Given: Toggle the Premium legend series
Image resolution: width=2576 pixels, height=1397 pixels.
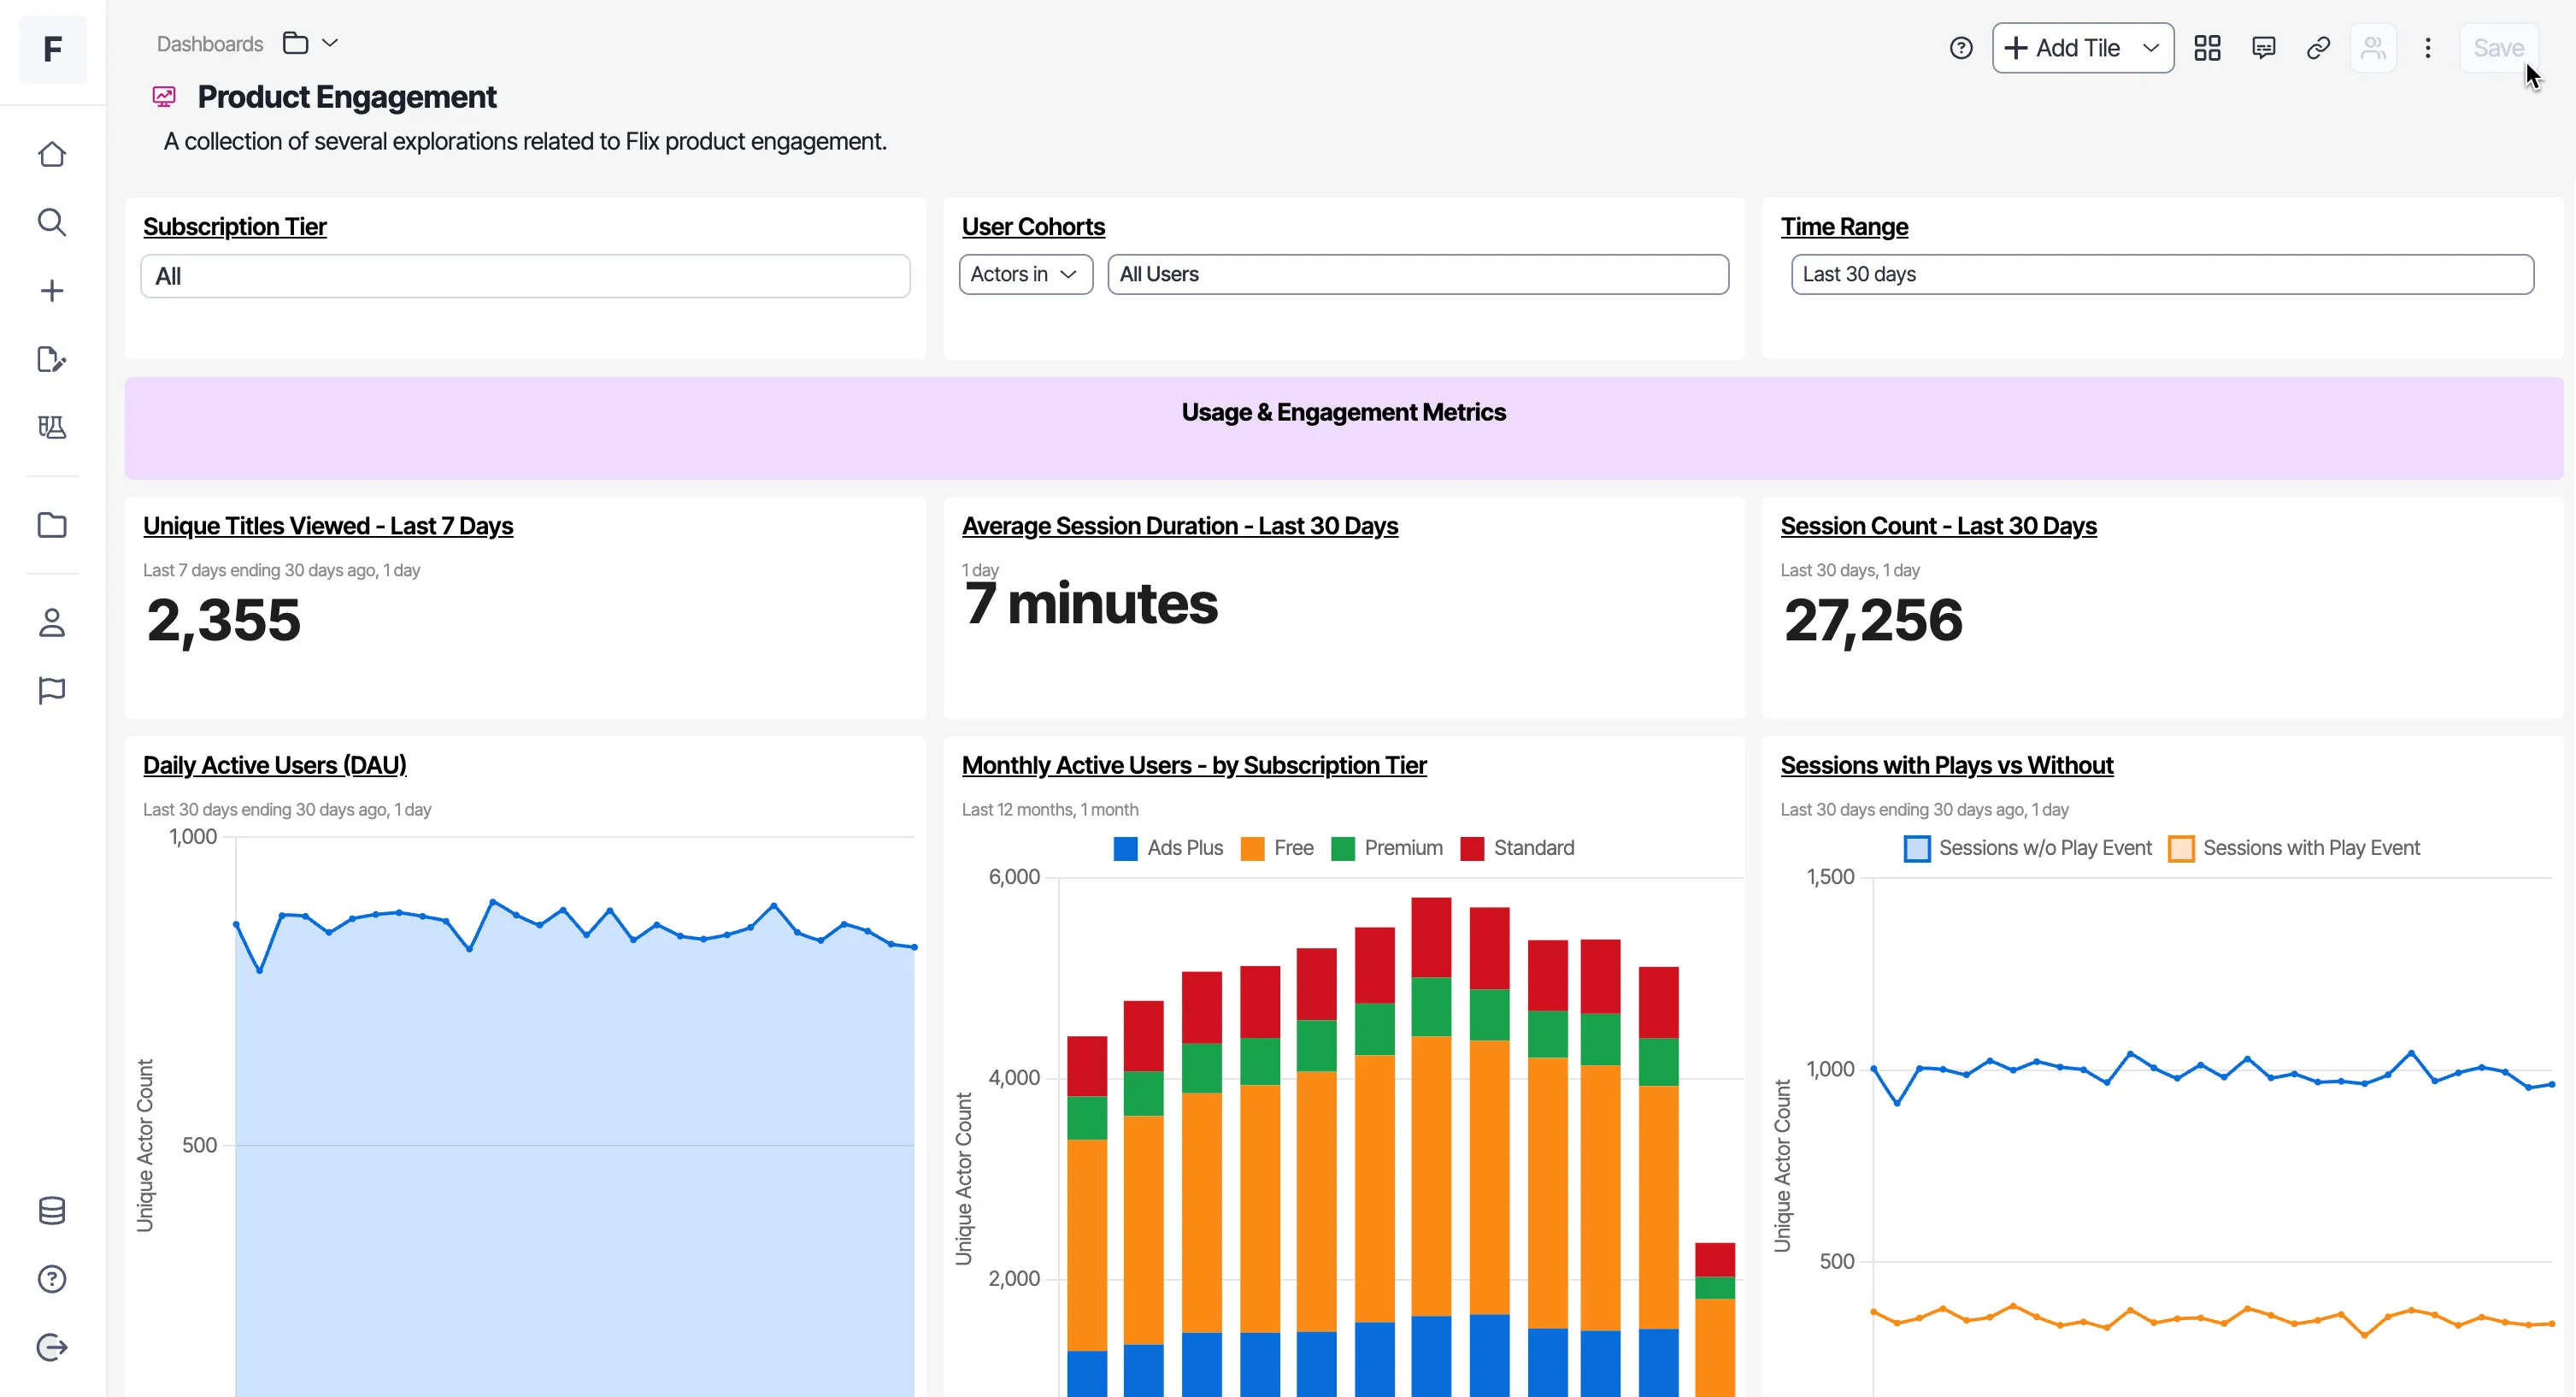Looking at the screenshot, I should (1387, 848).
